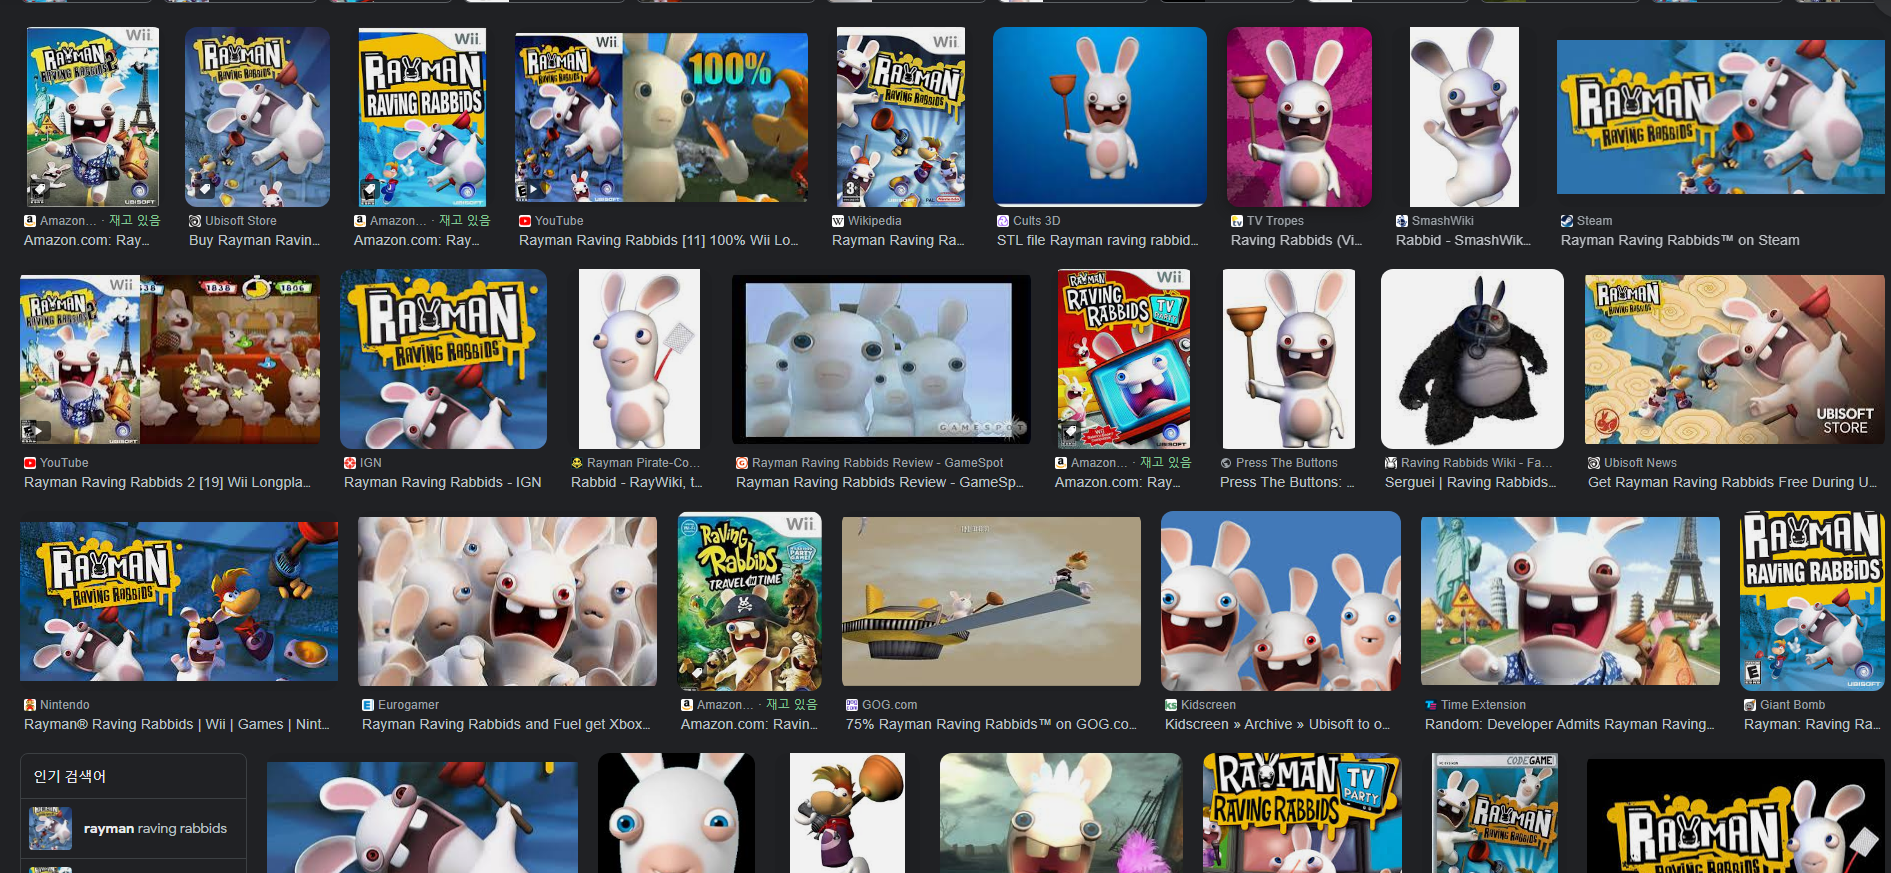
Task: Click the Time Extension favicon
Action: (x=1431, y=705)
